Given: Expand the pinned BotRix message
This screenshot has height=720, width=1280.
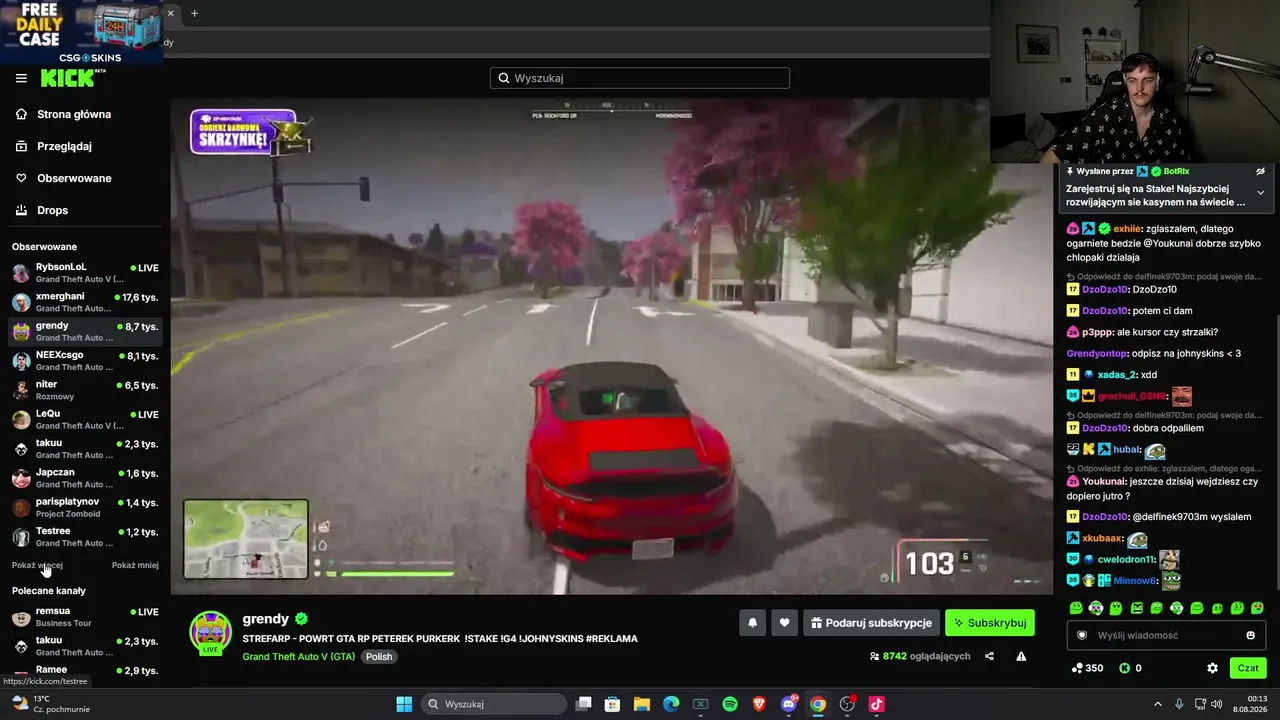Looking at the screenshot, I should click(1260, 192).
